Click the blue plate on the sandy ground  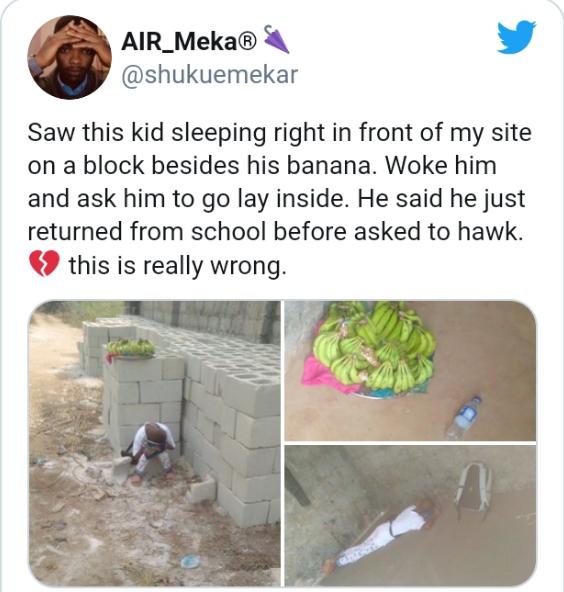point(190,561)
